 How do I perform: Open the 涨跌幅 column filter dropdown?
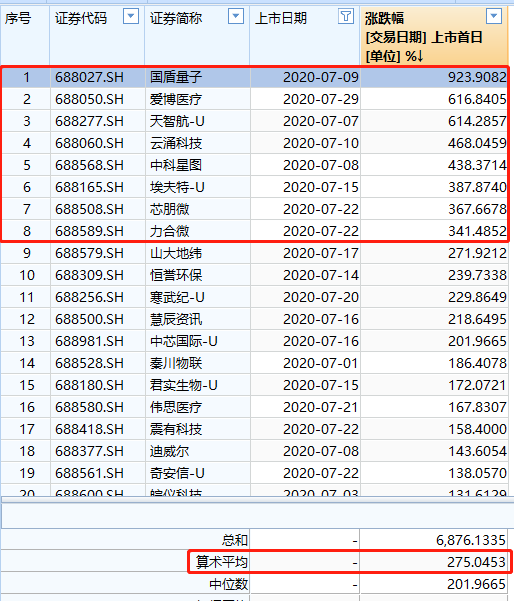point(494,16)
